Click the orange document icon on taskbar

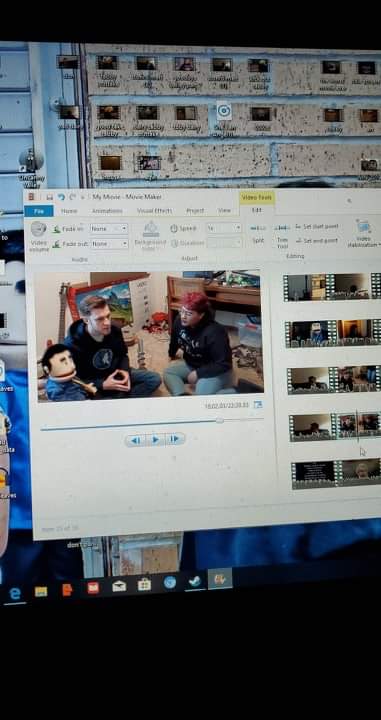click(67, 590)
